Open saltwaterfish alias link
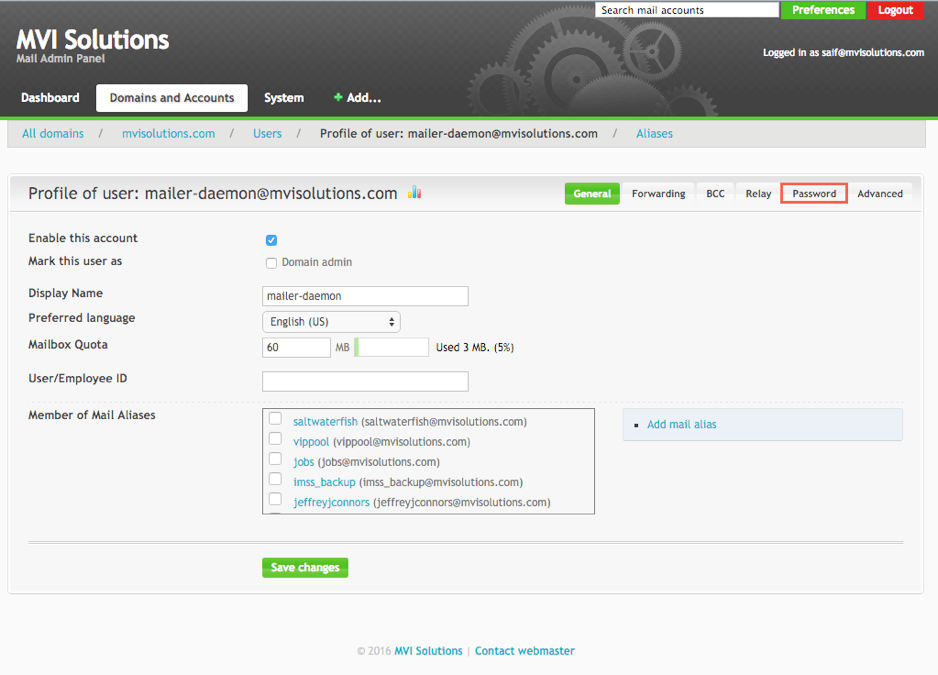 (325, 421)
